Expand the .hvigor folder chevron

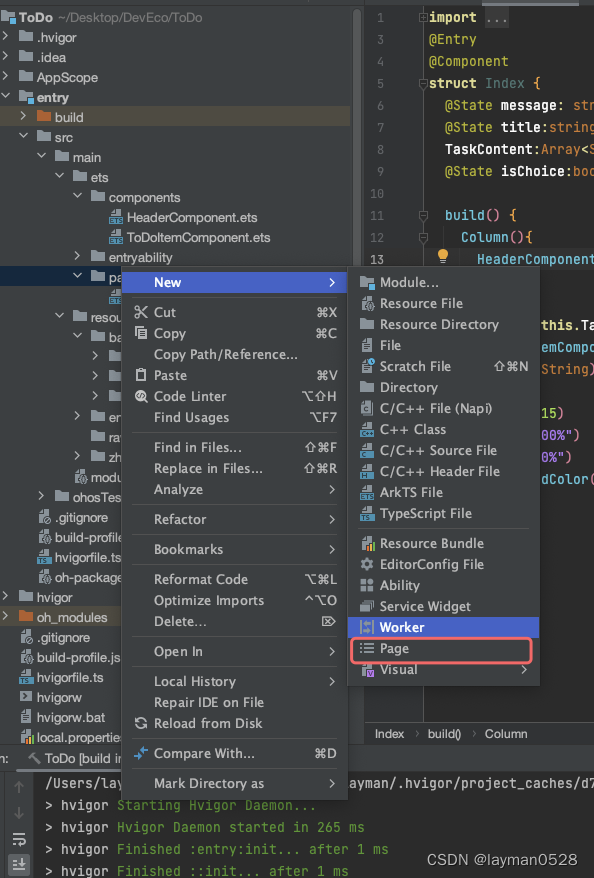tap(6, 37)
